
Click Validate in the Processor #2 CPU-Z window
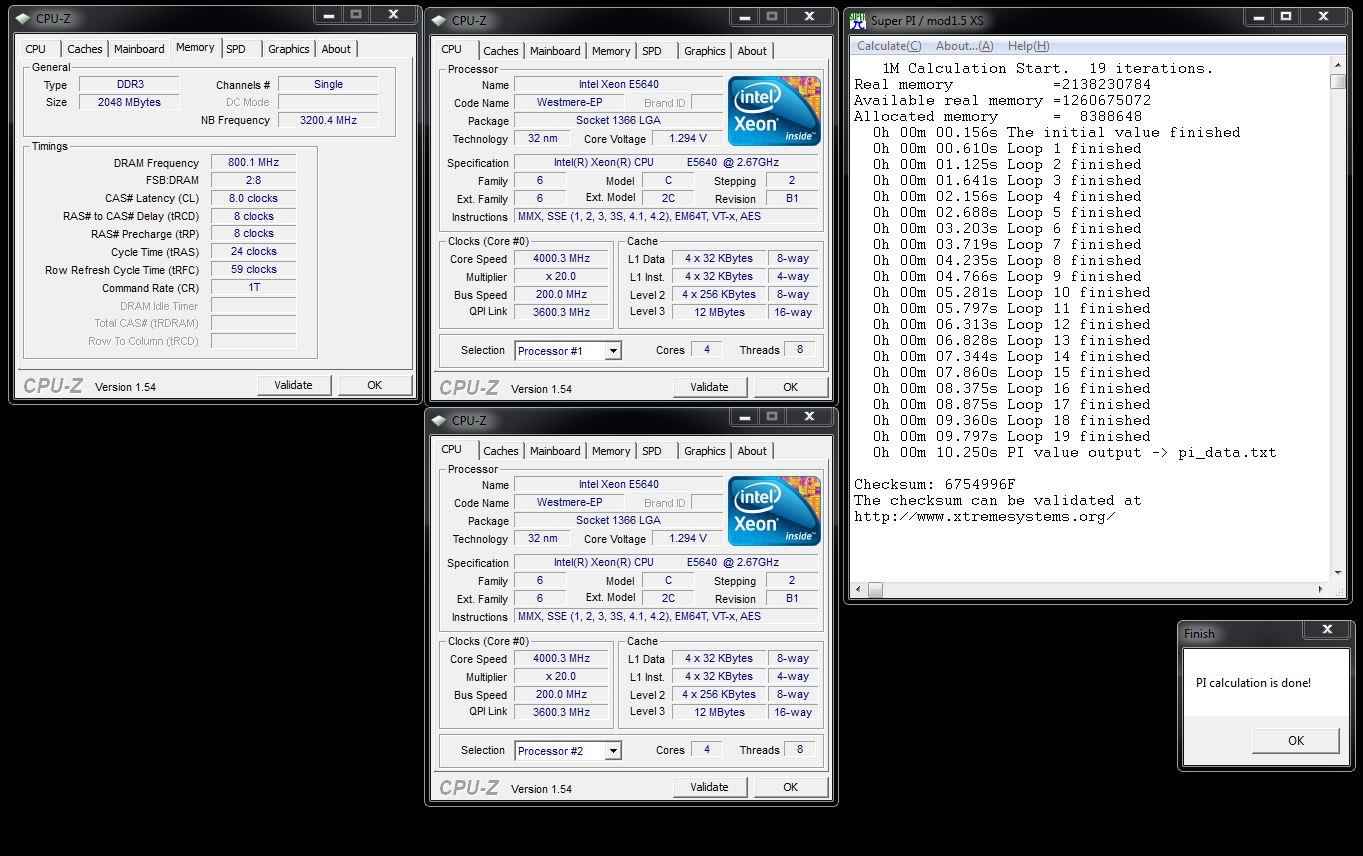709,787
